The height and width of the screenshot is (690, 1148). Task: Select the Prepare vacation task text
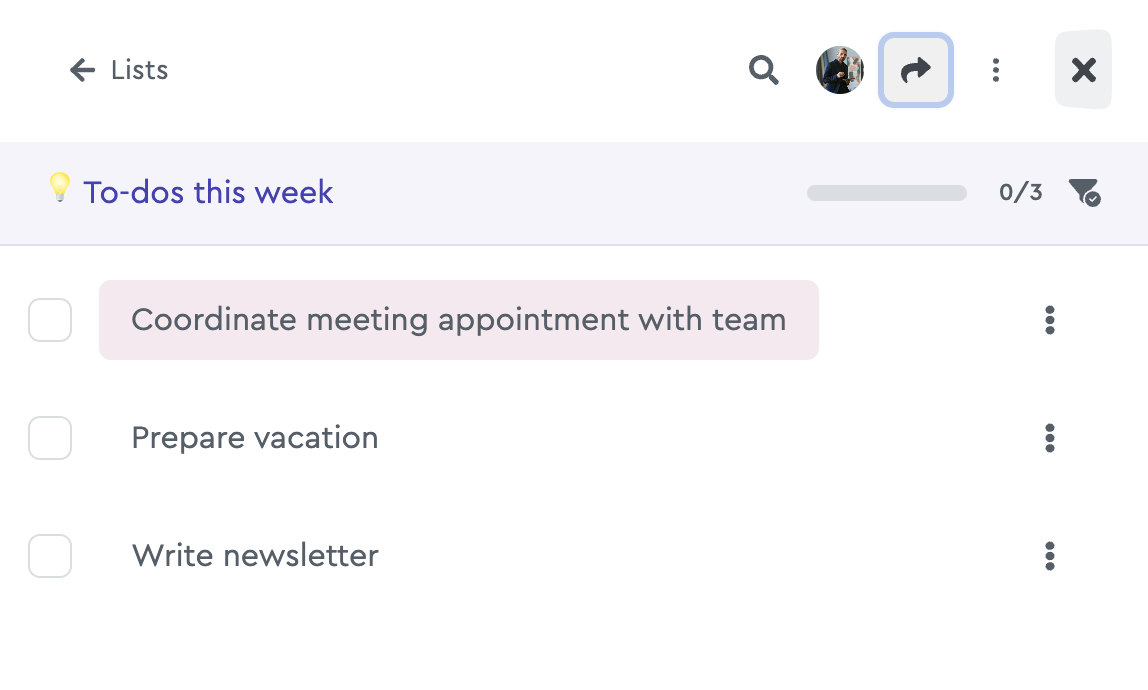coord(255,438)
